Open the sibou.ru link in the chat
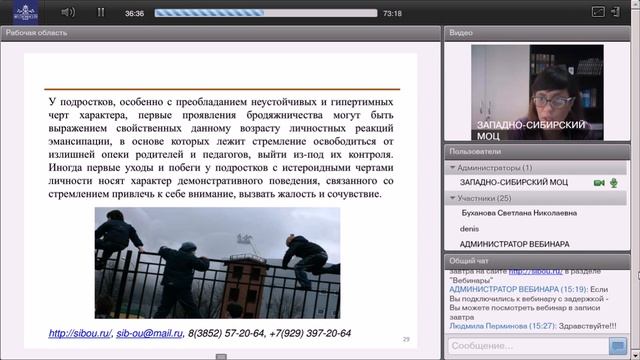This screenshot has width=640, height=360. (536, 271)
